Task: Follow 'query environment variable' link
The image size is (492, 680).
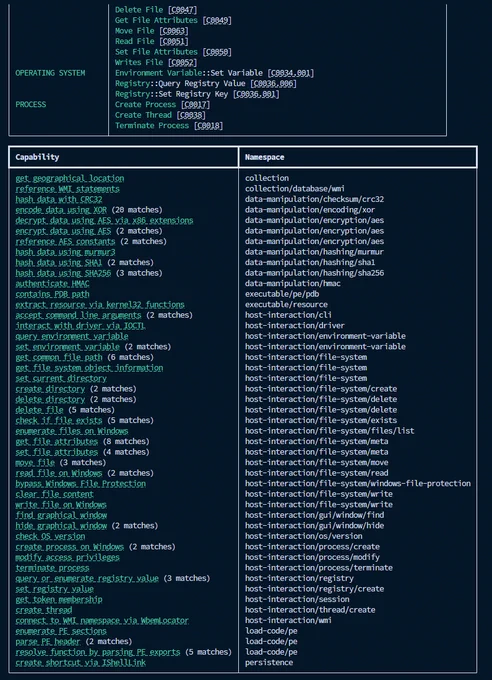Action: (72, 336)
